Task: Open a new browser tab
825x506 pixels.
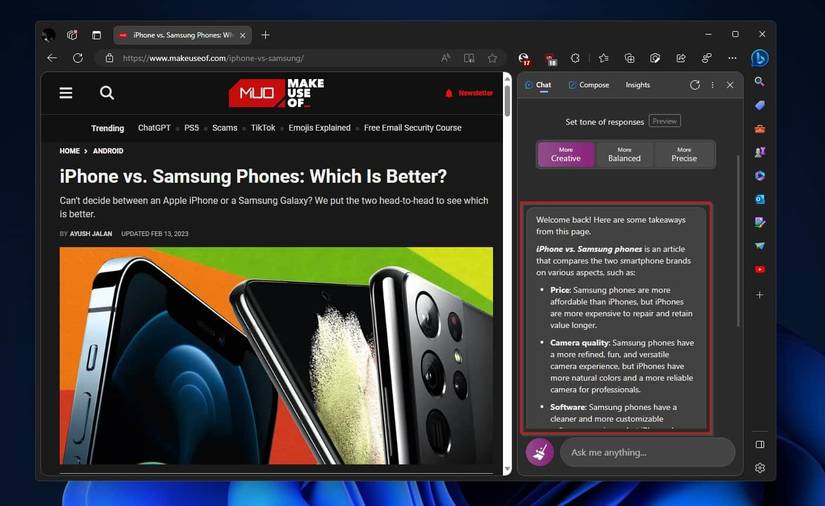Action: (x=265, y=35)
